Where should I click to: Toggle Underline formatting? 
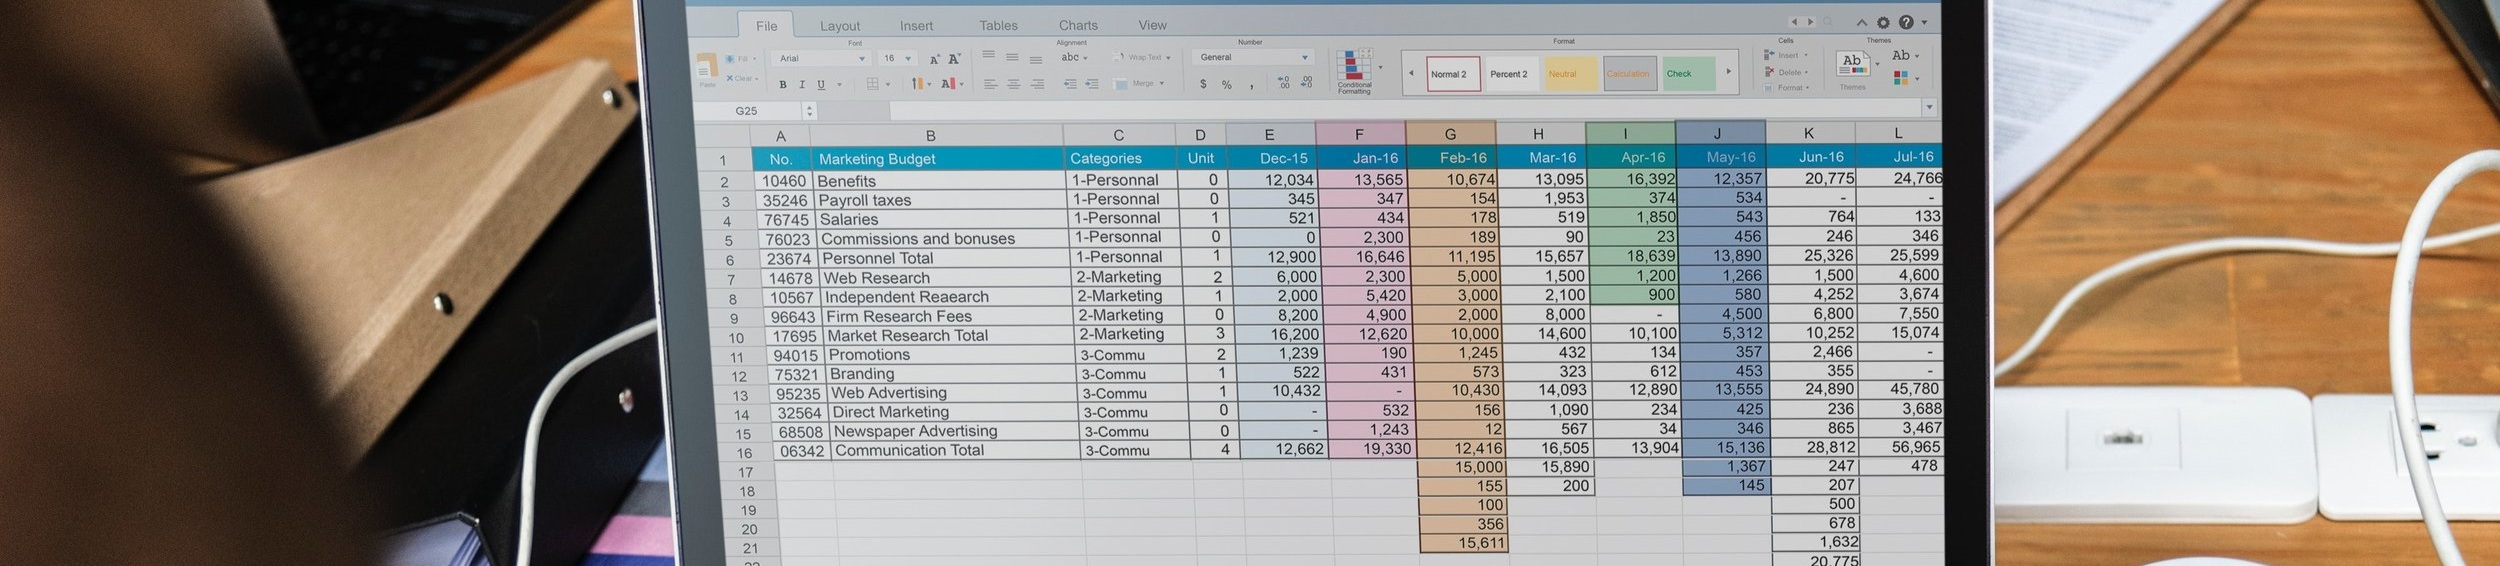pos(821,84)
